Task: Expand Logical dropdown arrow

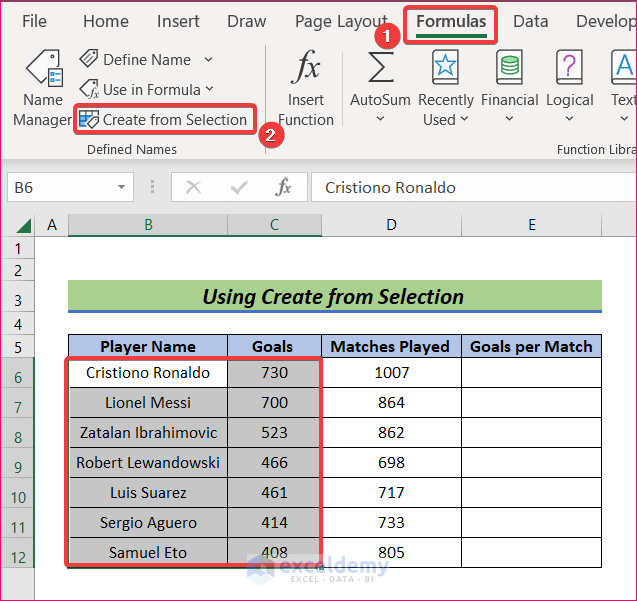Action: pos(569,119)
